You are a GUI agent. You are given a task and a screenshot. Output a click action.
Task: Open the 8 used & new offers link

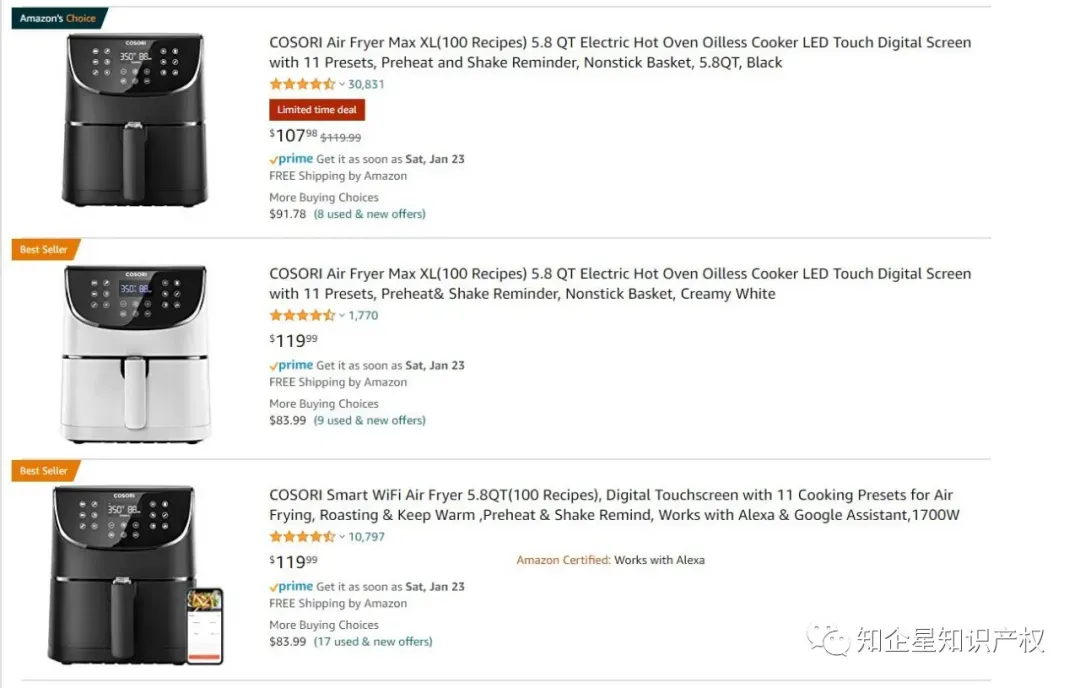point(370,214)
